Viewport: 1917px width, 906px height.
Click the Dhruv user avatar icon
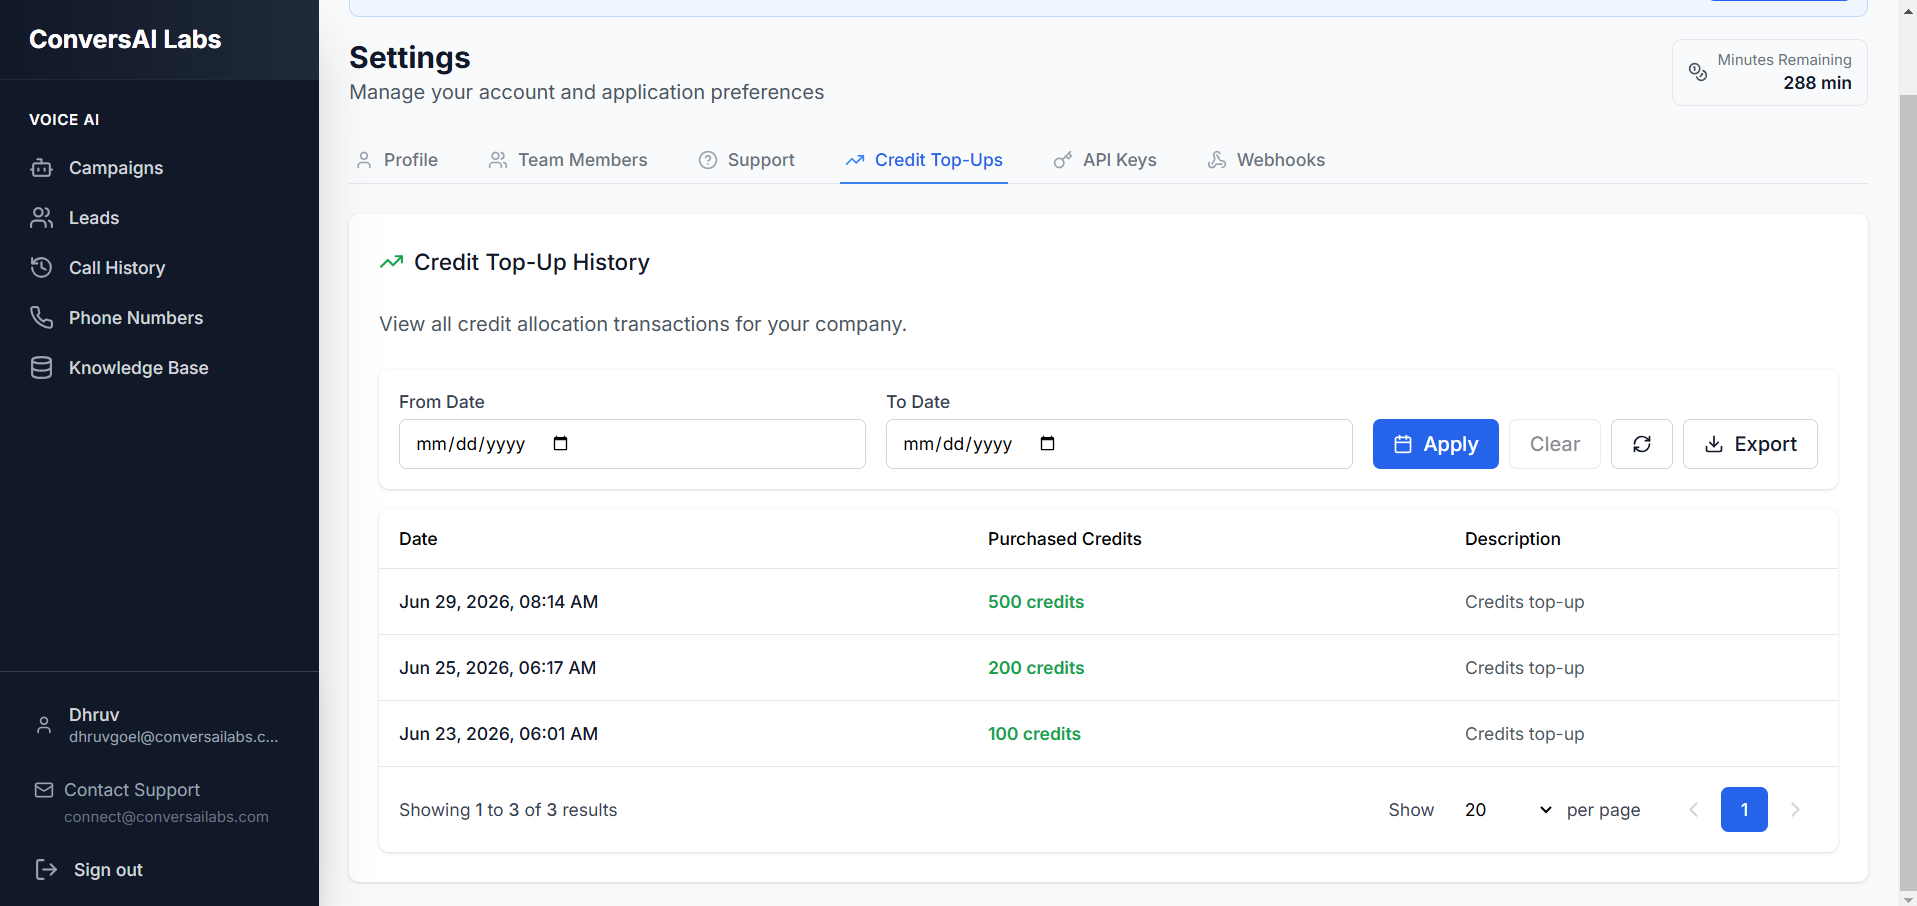44,725
